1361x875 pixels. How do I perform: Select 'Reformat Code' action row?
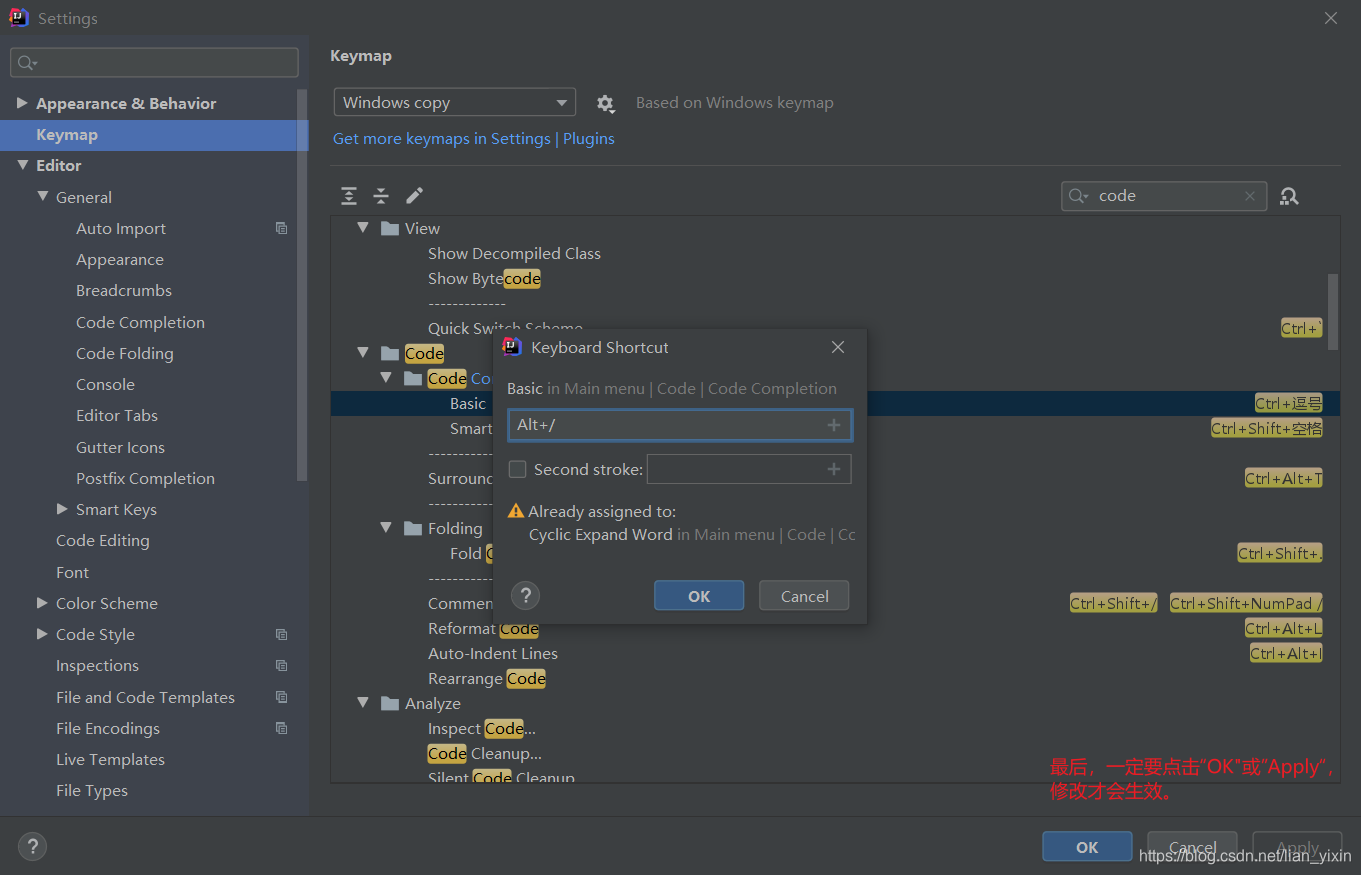[x=483, y=628]
